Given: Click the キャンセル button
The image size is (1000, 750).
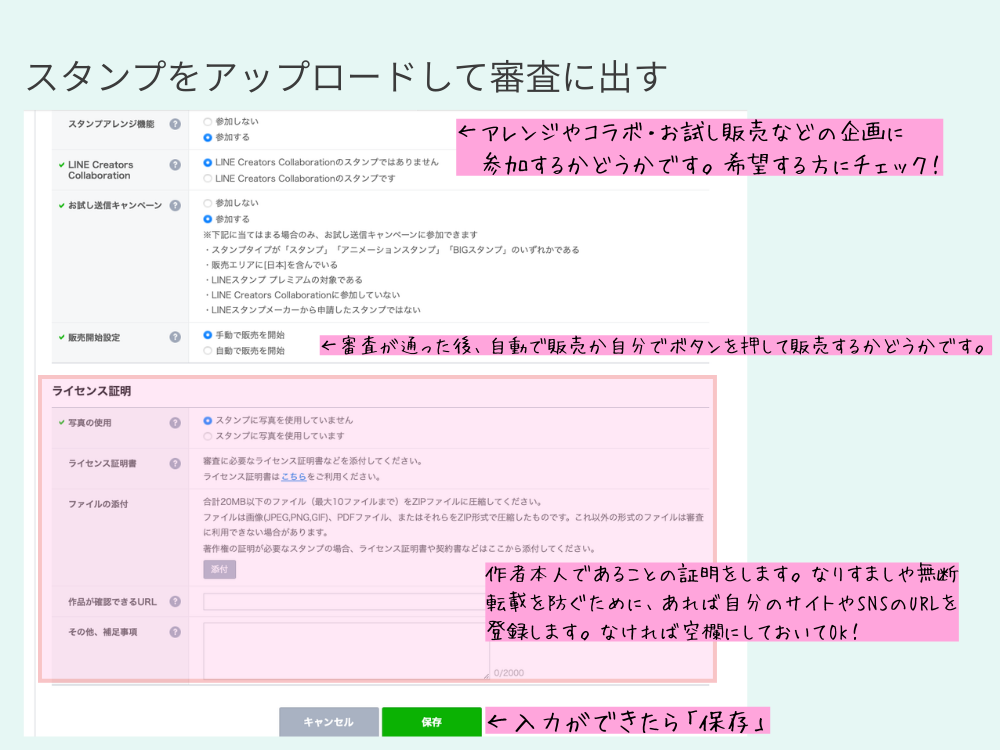Looking at the screenshot, I should point(329,721).
